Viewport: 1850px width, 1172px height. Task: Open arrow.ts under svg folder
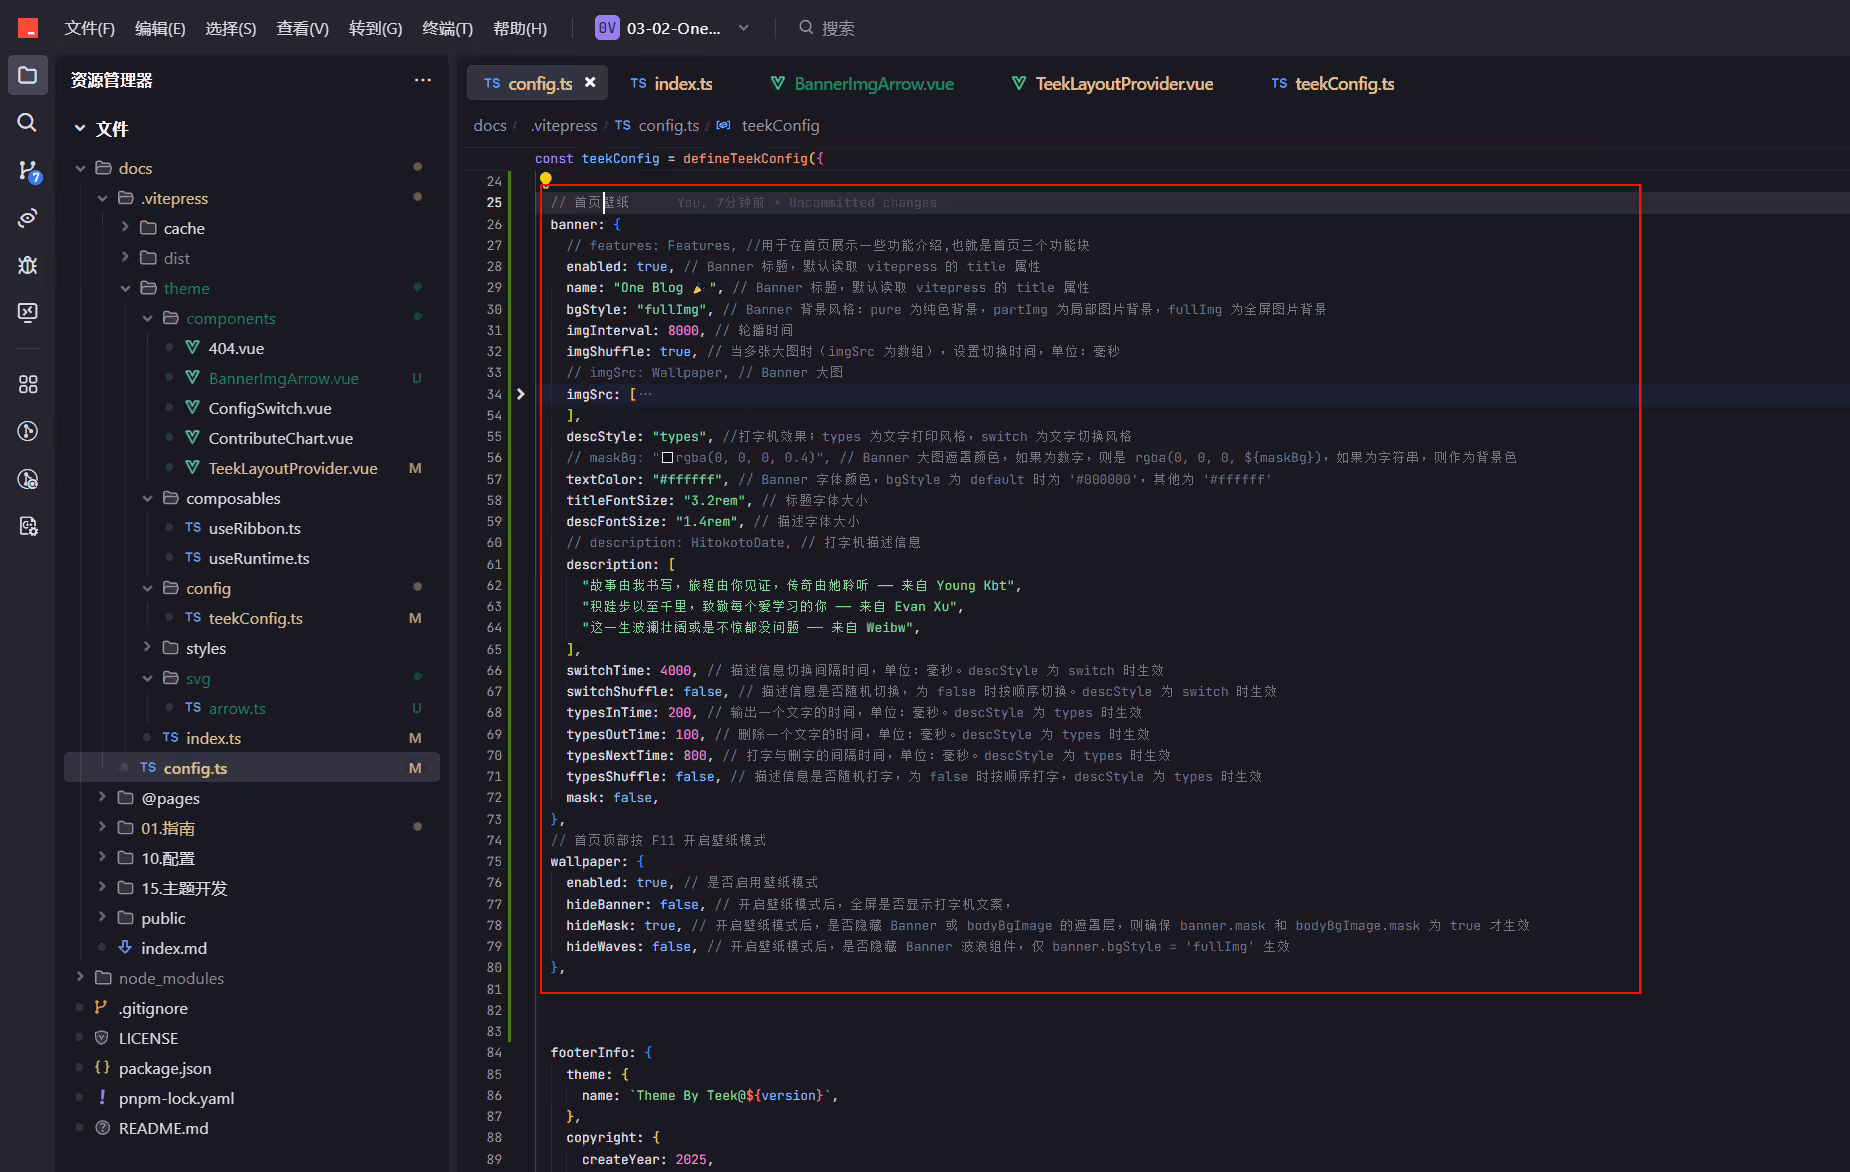pos(237,708)
